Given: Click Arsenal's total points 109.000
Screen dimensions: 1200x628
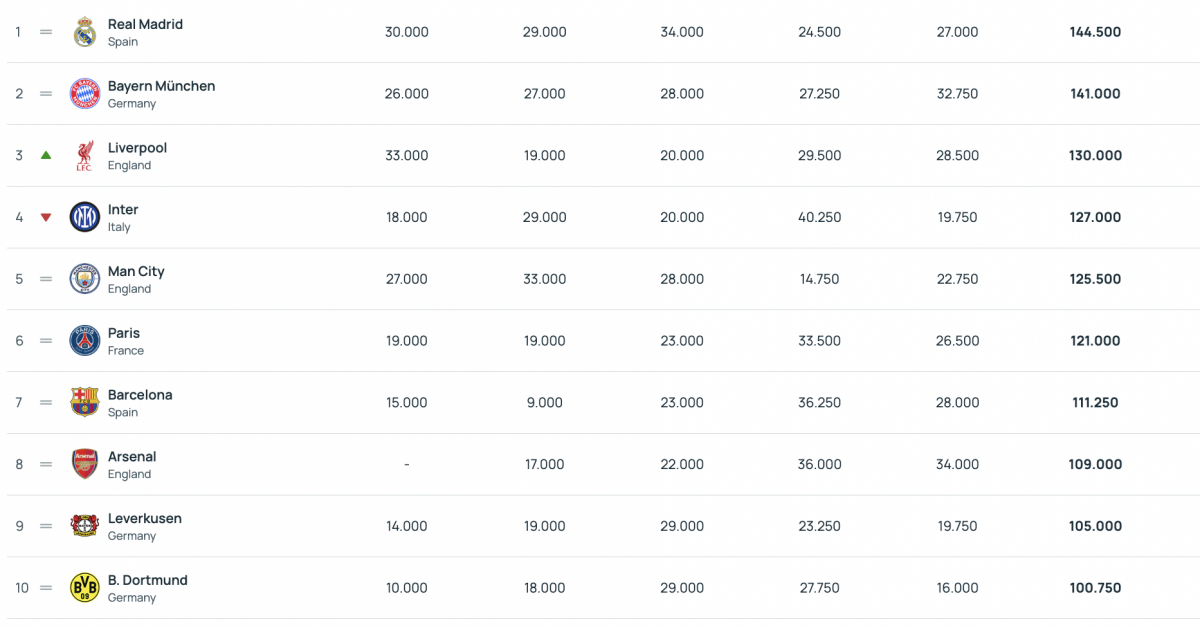Looking at the screenshot, I should coord(1095,464).
